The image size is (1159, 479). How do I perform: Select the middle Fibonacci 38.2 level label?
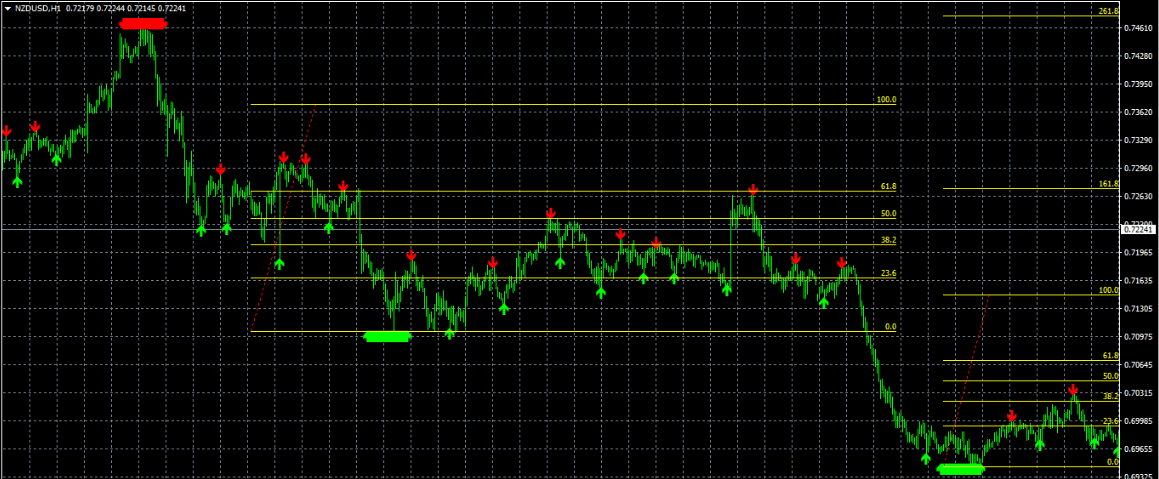click(x=888, y=241)
